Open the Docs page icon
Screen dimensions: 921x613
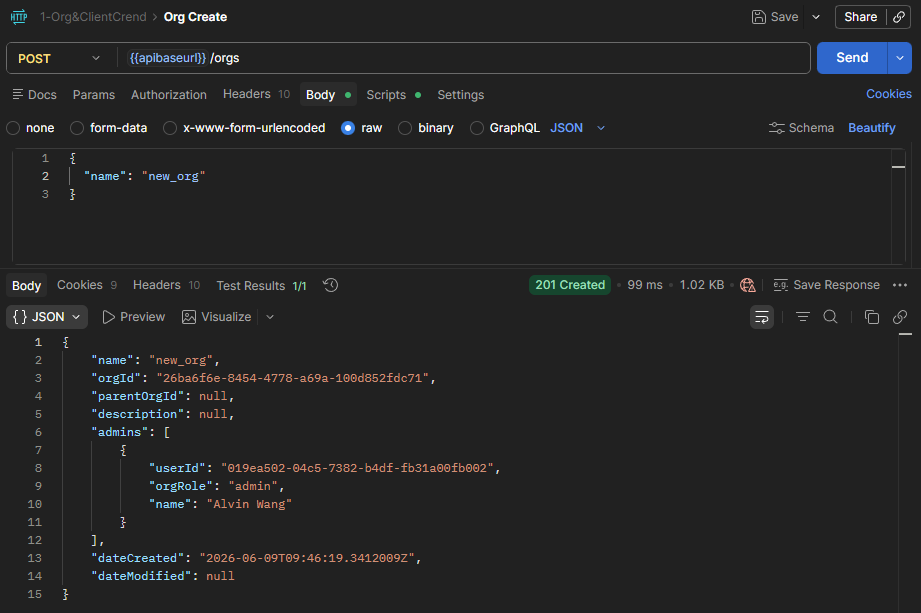click(x=18, y=94)
